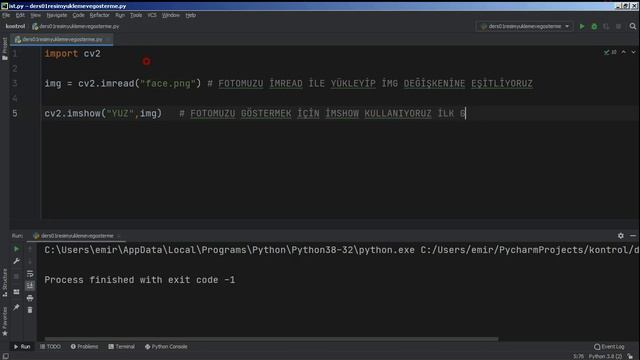Toggle Scroll to End in the console
This screenshot has height=360, width=640.
pos(30,286)
